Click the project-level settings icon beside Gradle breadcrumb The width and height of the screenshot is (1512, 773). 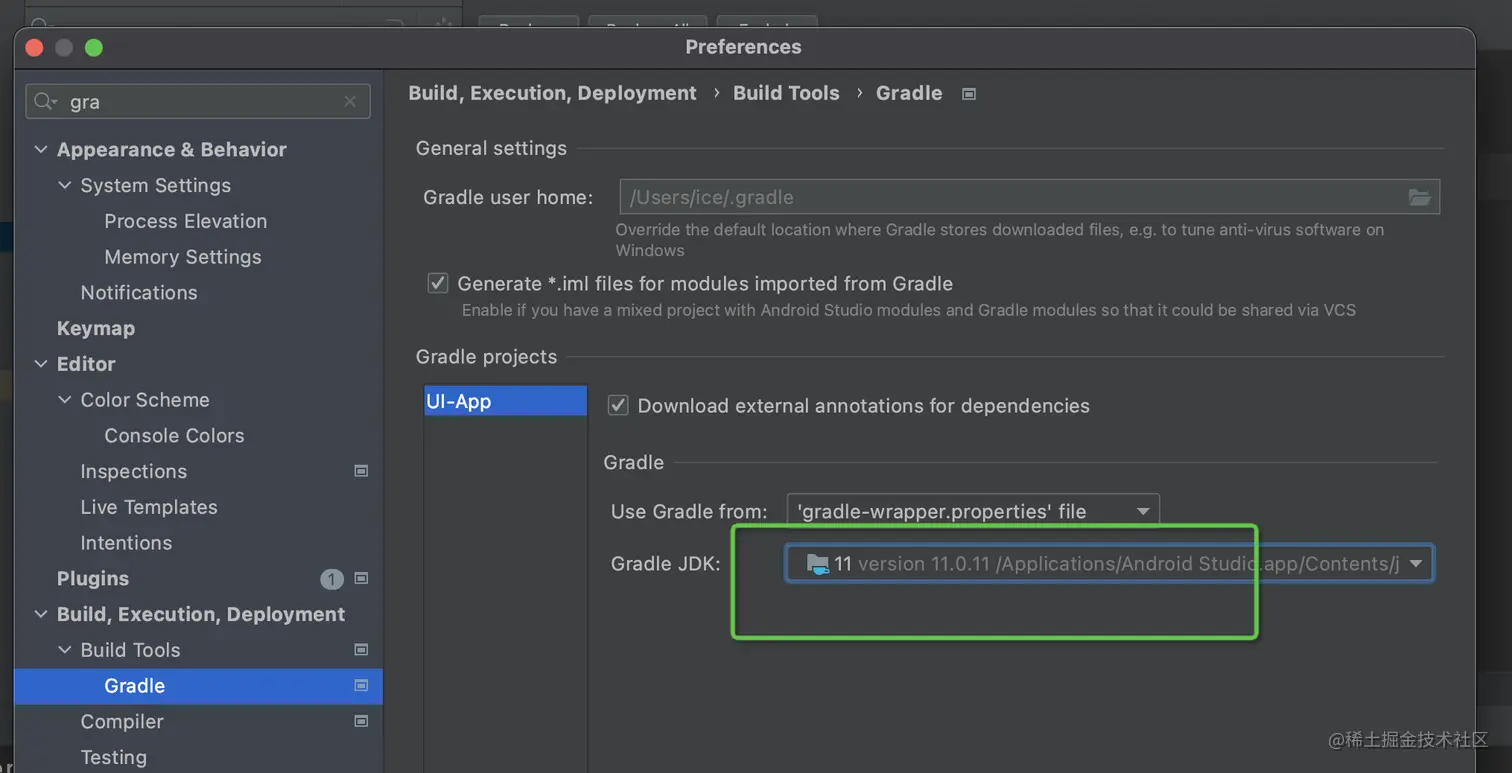pos(968,94)
